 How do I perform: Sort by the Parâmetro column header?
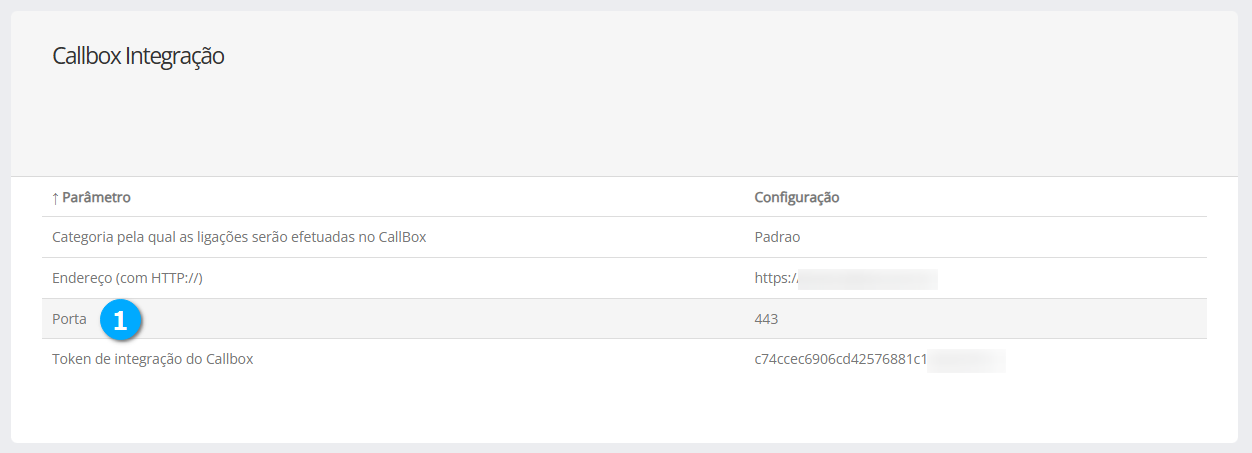click(96, 198)
